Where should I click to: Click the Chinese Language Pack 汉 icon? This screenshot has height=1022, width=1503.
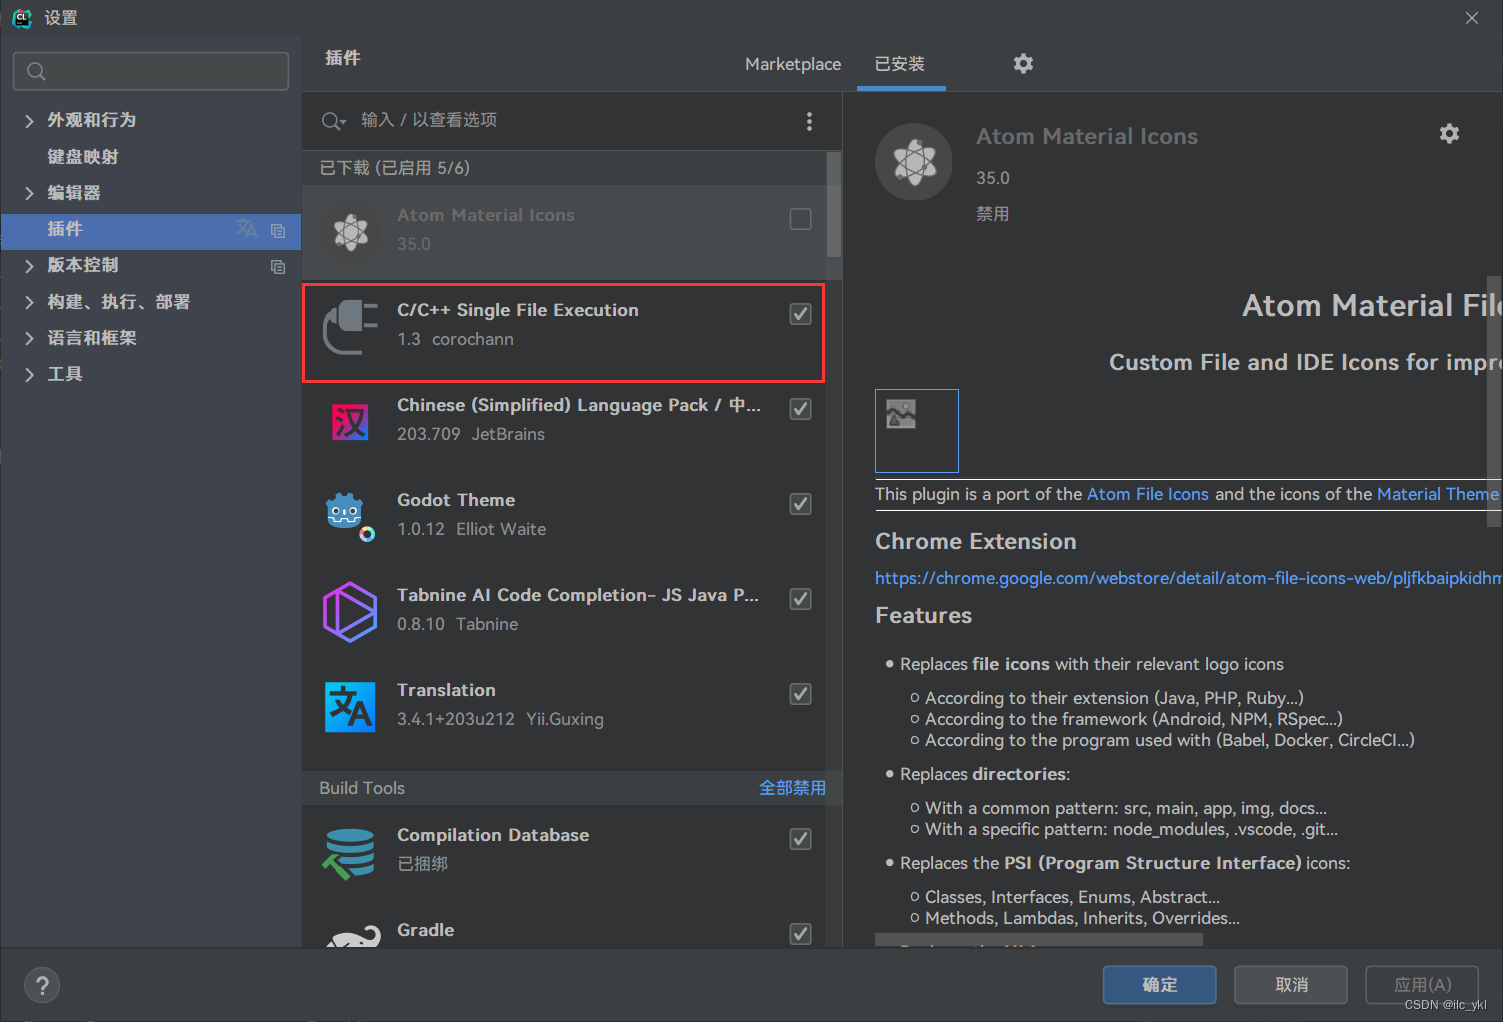[350, 422]
